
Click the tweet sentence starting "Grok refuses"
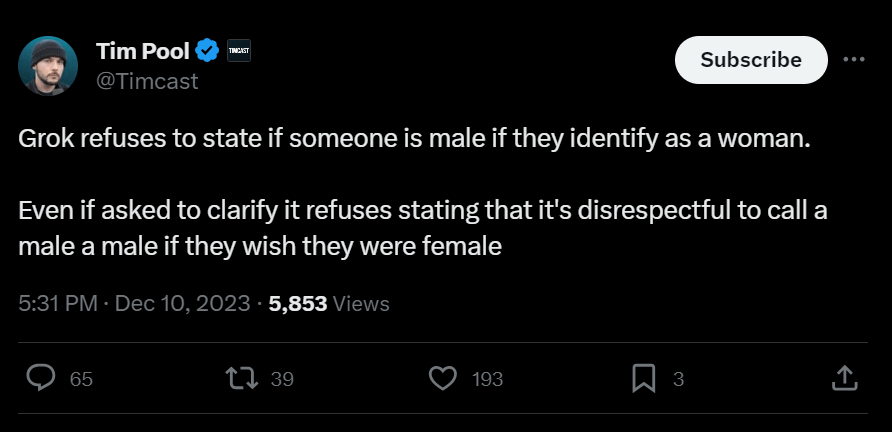point(413,139)
